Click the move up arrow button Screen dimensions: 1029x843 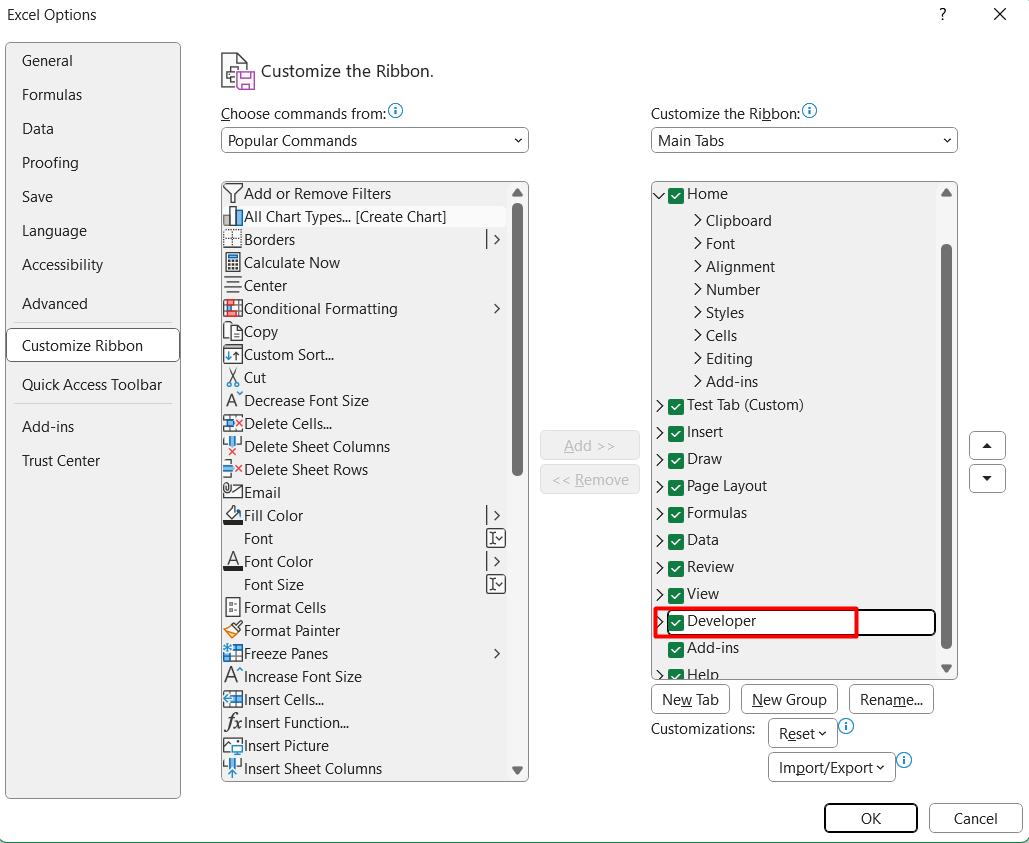[x=987, y=445]
